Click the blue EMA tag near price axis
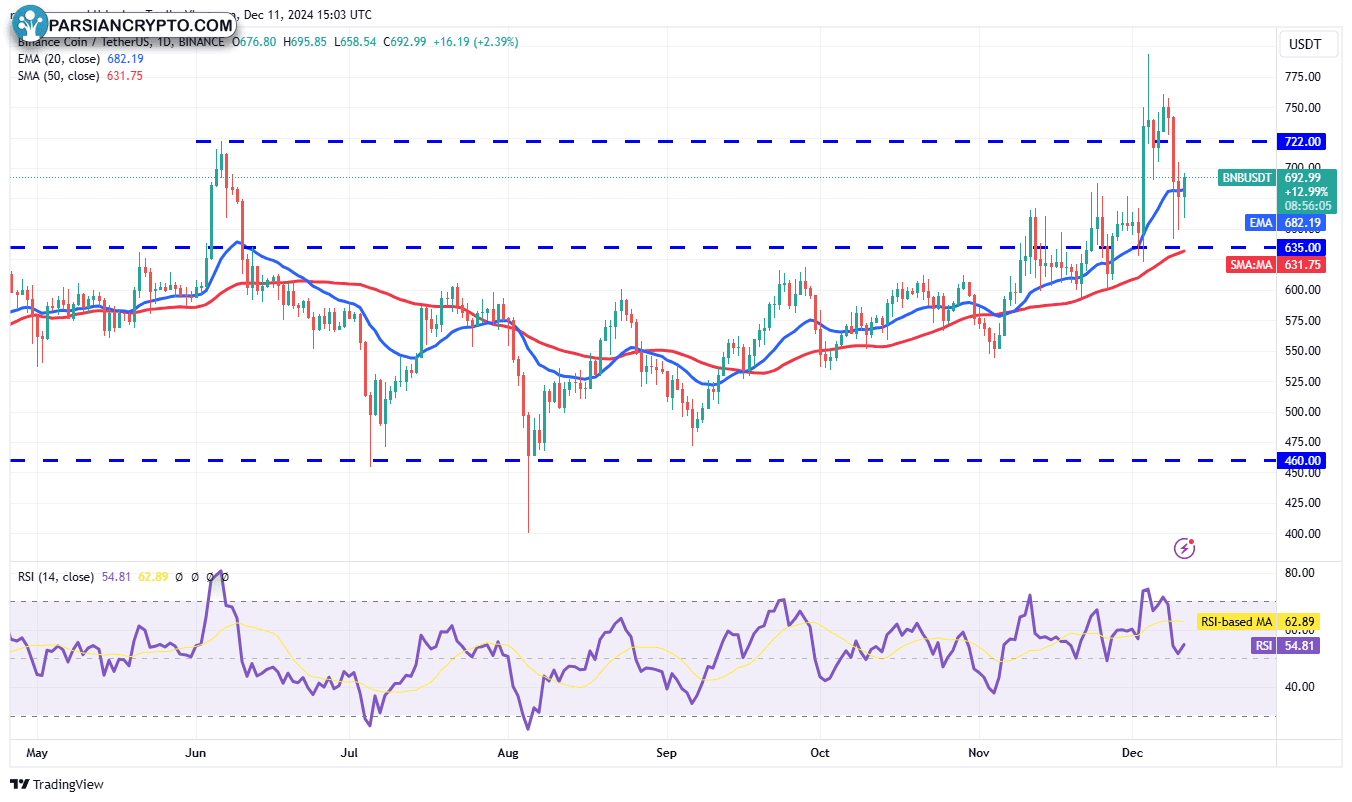 1259,222
